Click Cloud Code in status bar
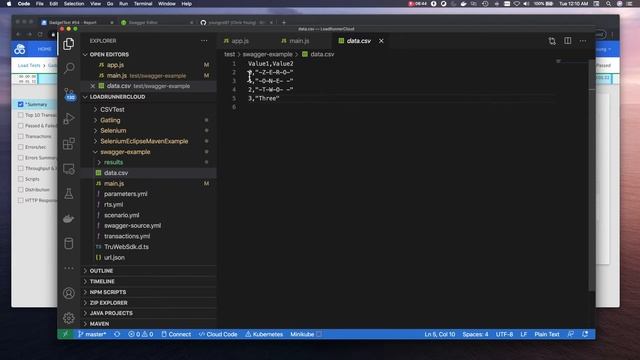Image resolution: width=640 pixels, height=360 pixels. point(218,334)
